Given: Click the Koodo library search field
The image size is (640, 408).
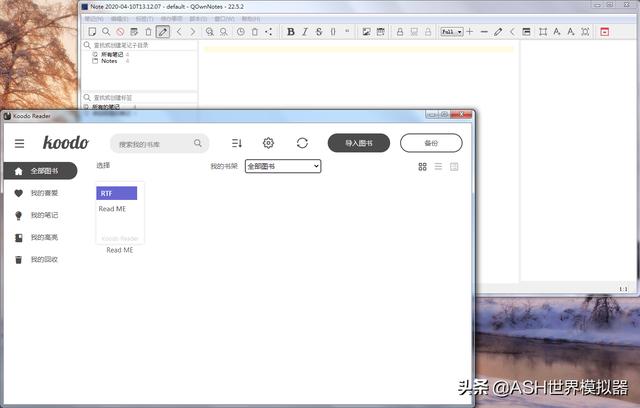Looking at the screenshot, I should tap(160, 144).
